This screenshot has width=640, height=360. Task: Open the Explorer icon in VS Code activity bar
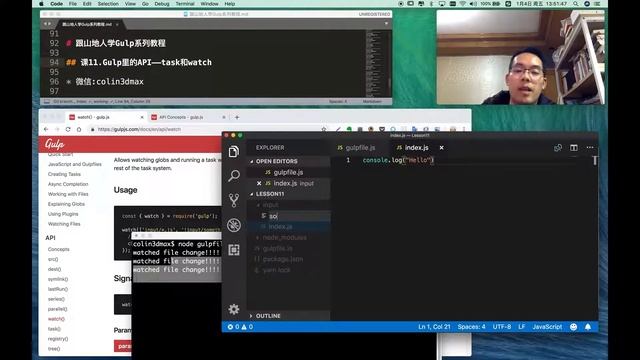233,152
